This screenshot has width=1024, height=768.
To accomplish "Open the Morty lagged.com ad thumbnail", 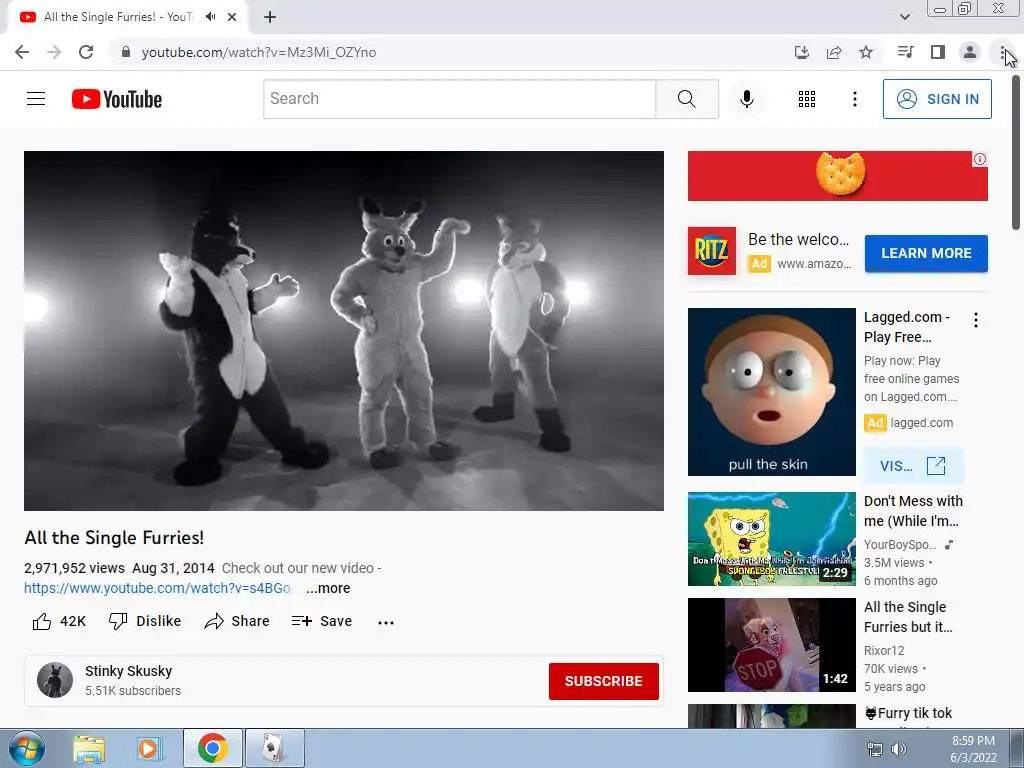I will tap(771, 392).
